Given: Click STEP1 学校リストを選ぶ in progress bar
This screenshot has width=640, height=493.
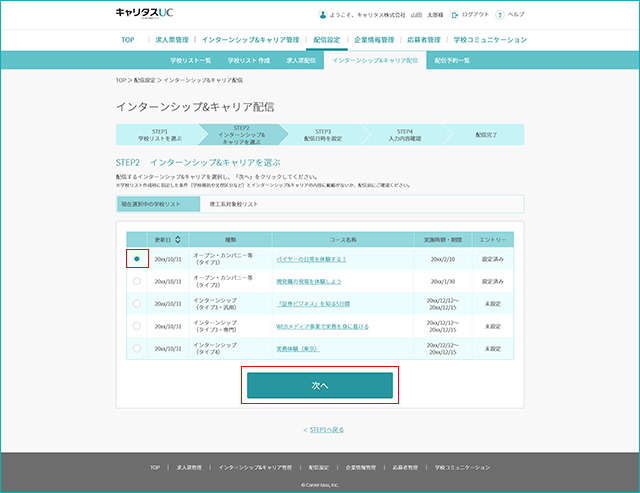Looking at the screenshot, I should (x=160, y=135).
